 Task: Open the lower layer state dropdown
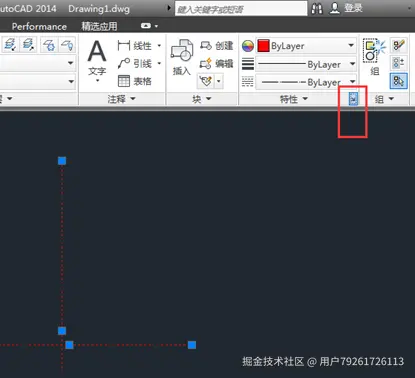[71, 81]
